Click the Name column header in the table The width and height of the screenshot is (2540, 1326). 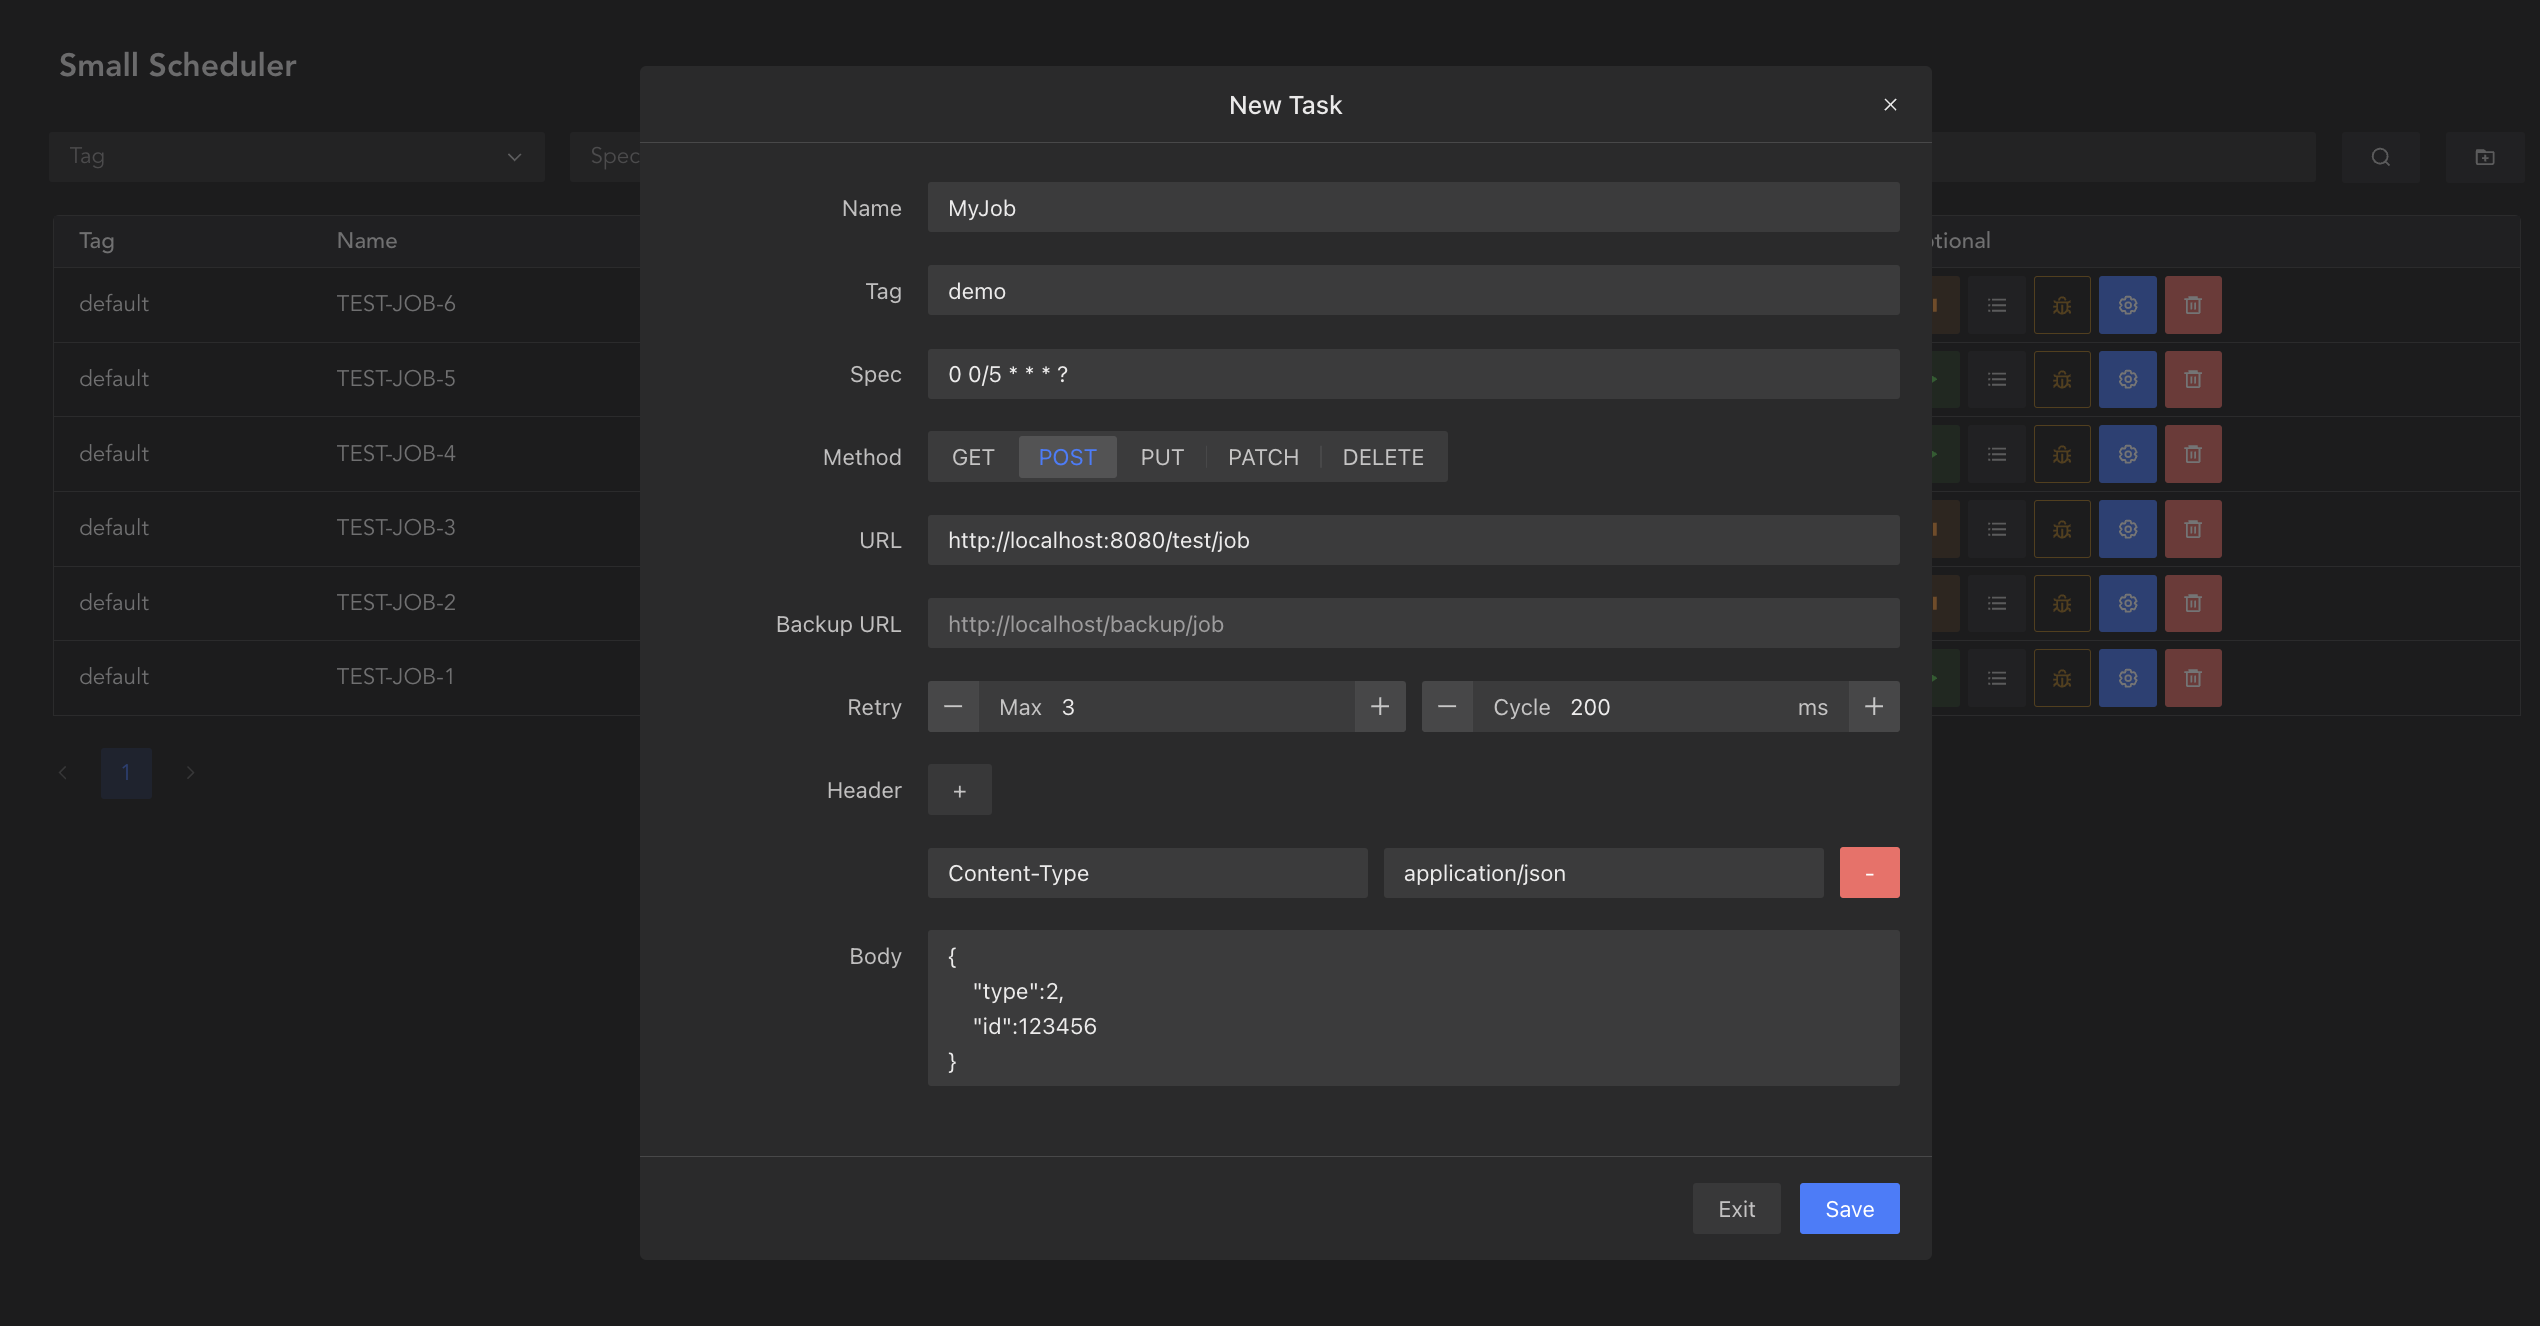(366, 241)
